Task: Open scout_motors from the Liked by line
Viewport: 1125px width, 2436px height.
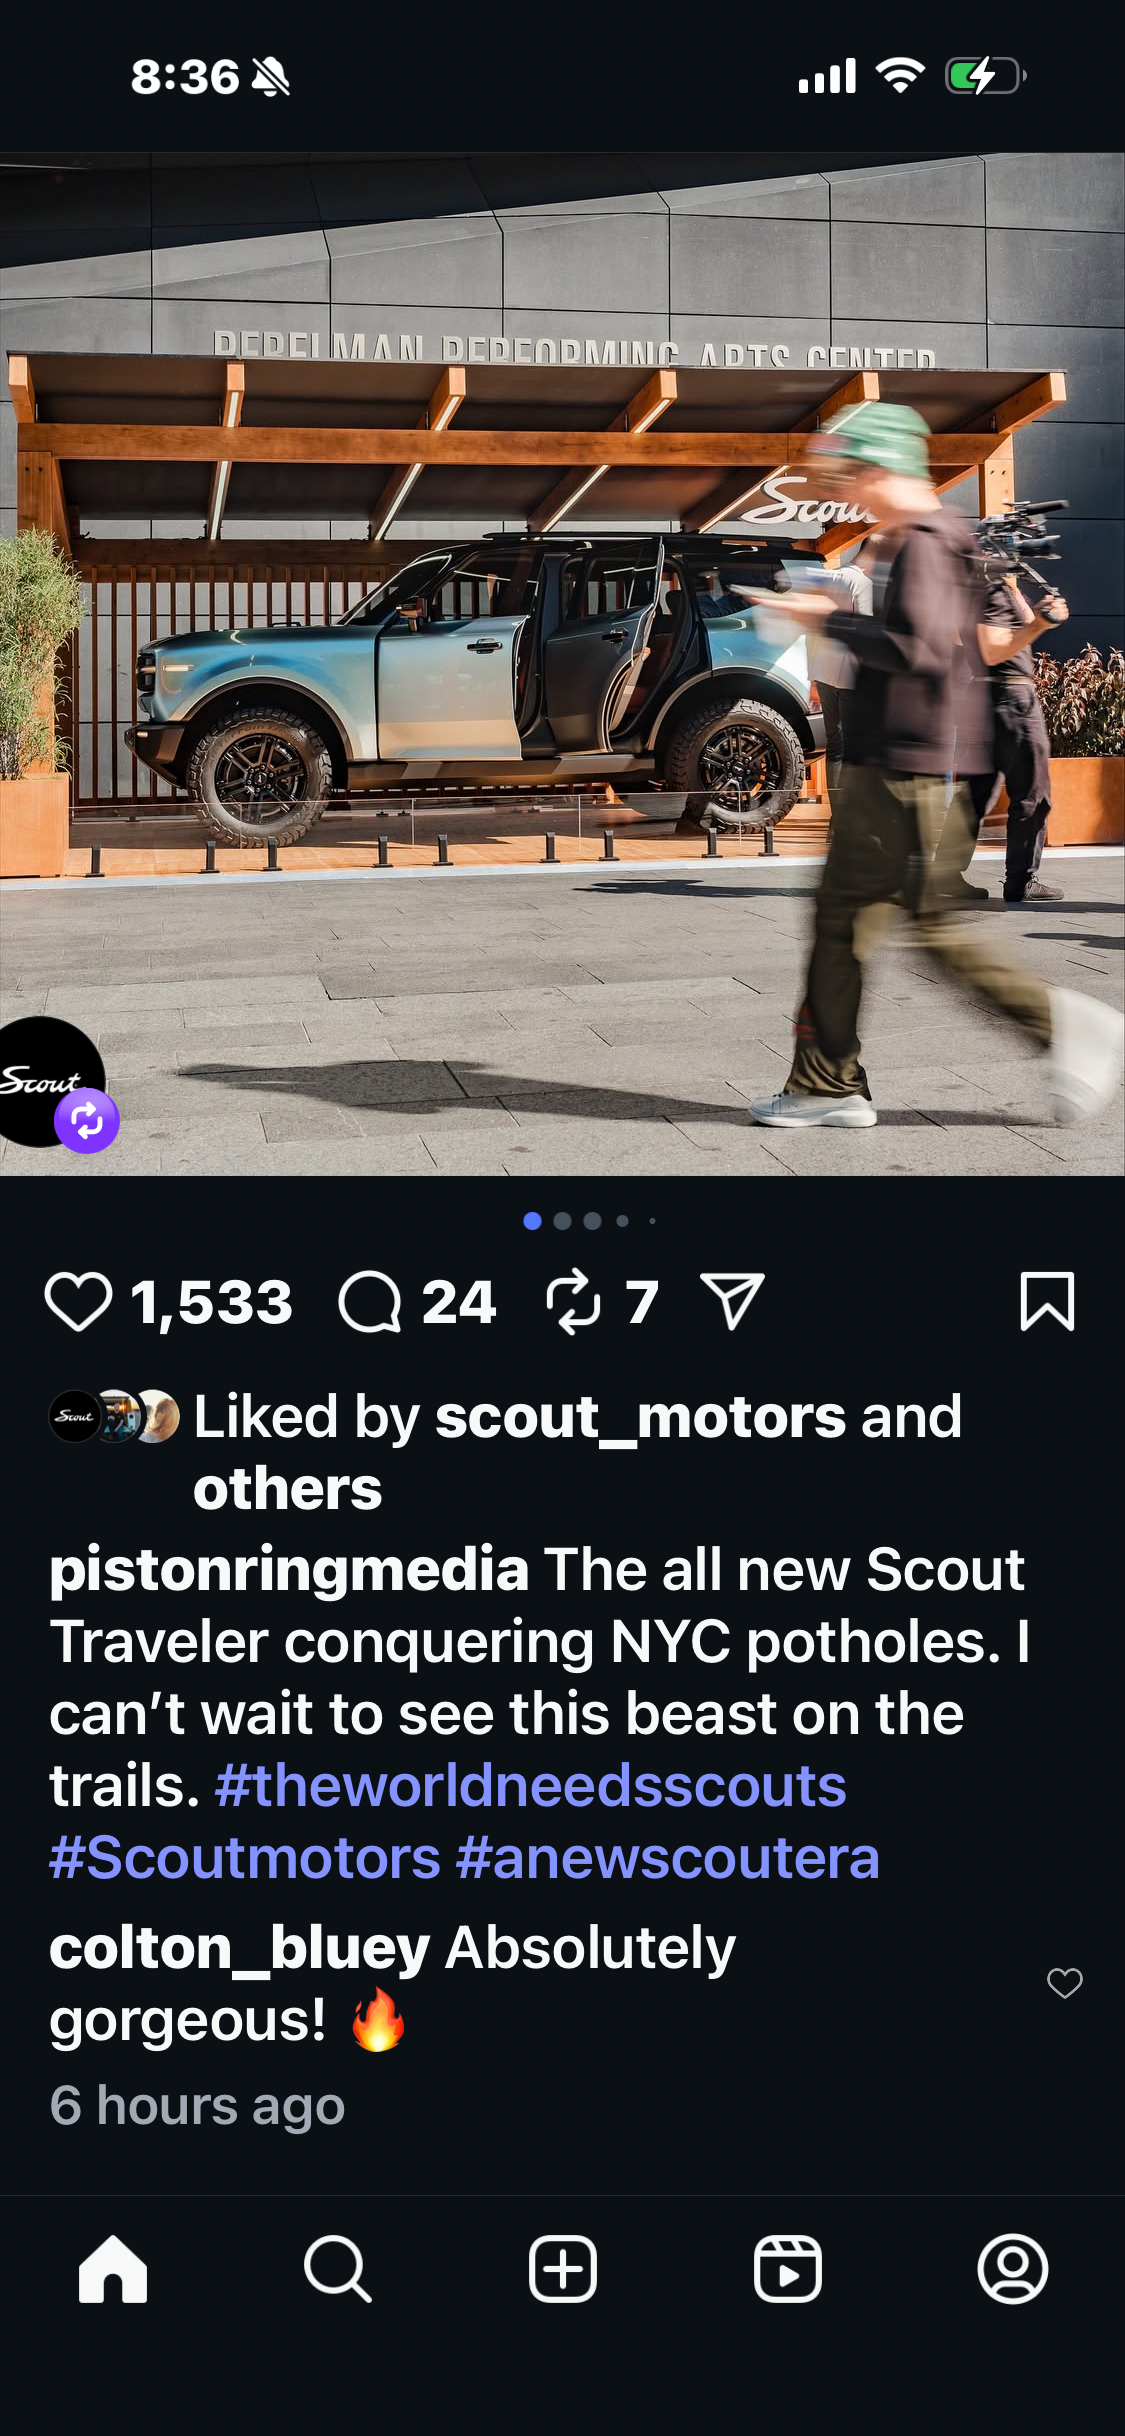Action: coord(641,1417)
